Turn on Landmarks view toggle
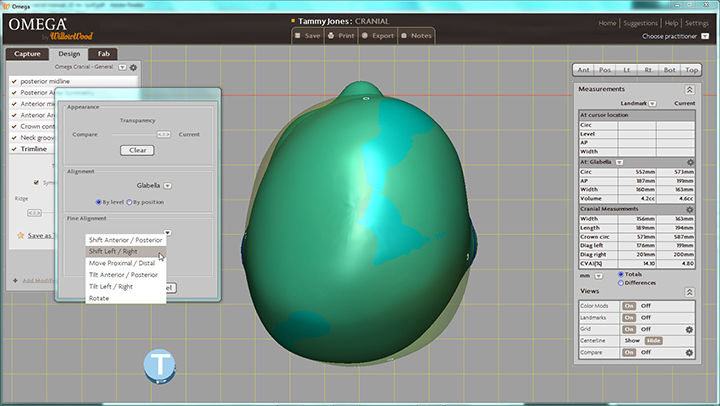The image size is (720, 406). (x=629, y=317)
